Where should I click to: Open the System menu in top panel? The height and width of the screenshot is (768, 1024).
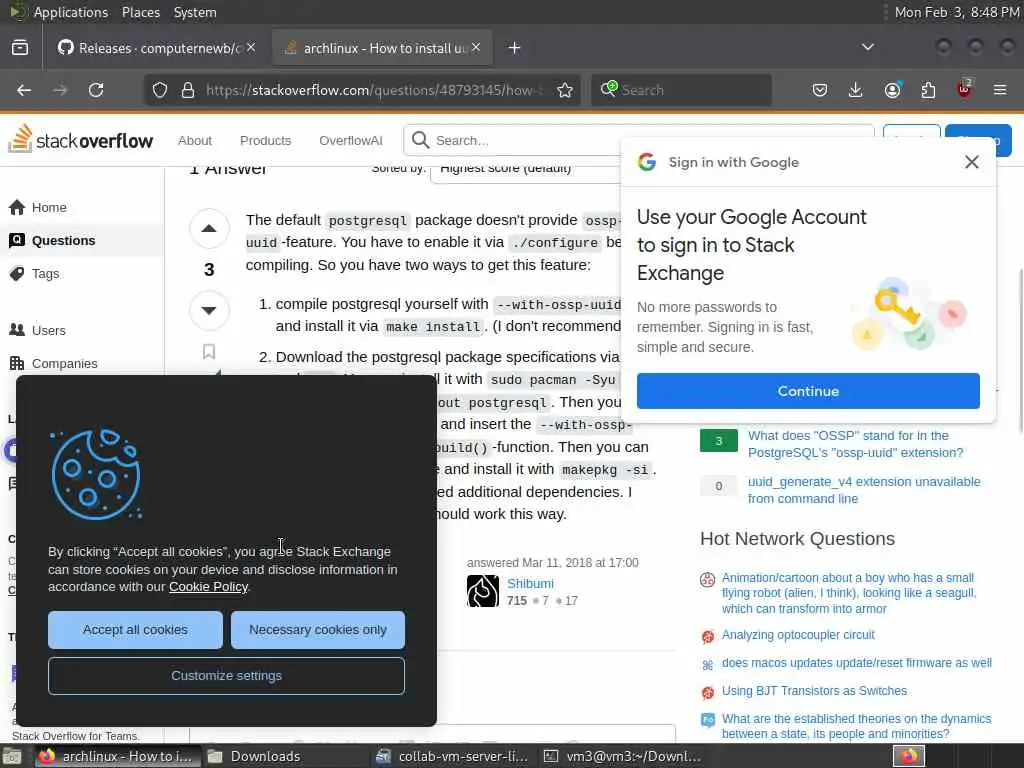[195, 12]
